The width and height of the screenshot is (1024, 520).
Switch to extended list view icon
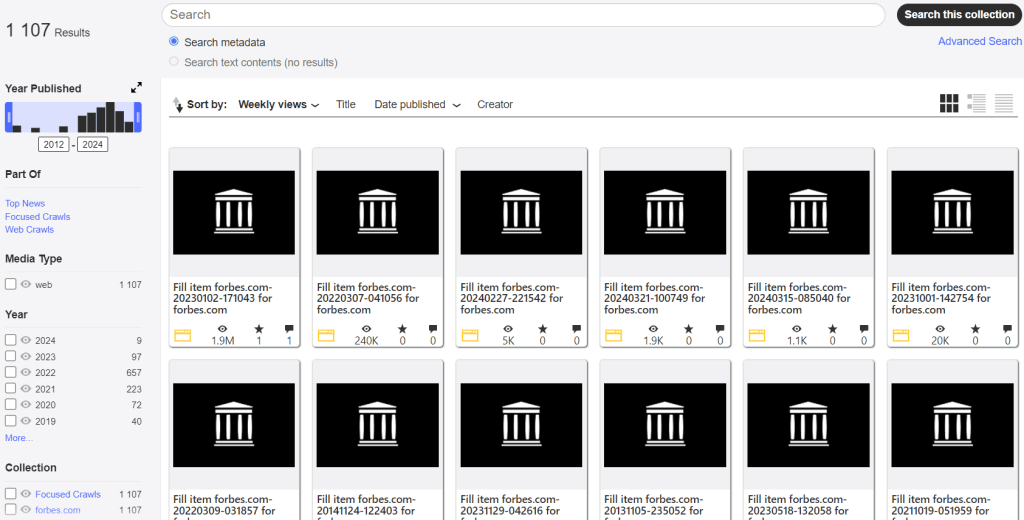coord(977,103)
